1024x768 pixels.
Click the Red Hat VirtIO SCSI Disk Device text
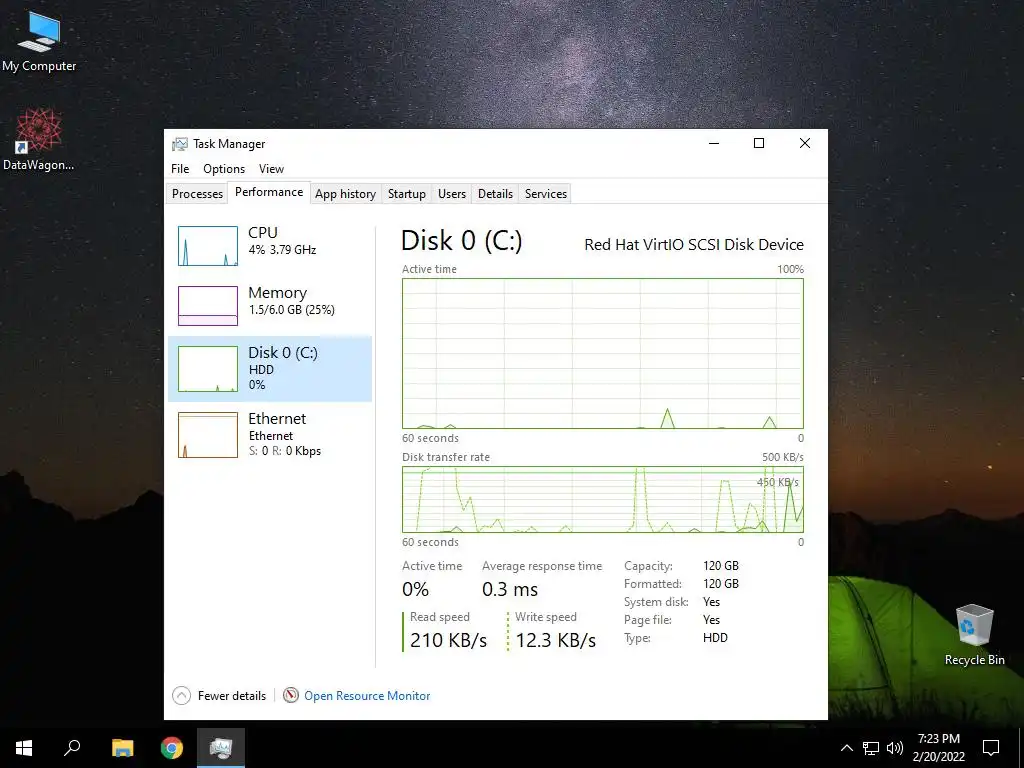pos(694,244)
